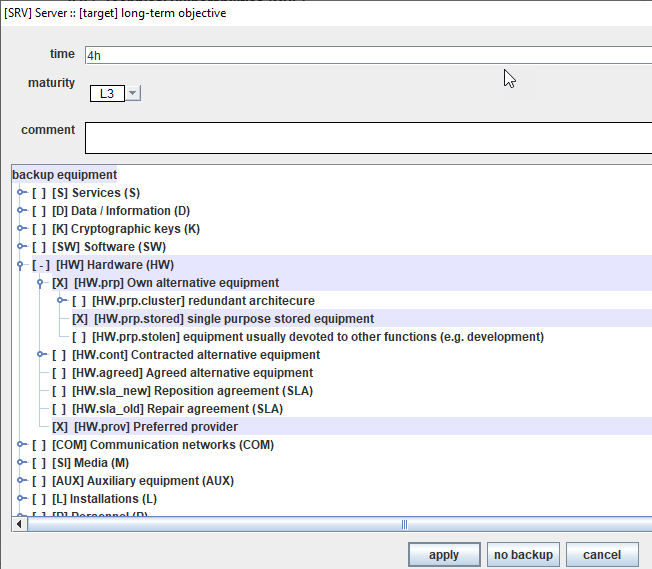This screenshot has width=652, height=569.
Task: Enable HW.sla_new Reposition agreement checkbox
Action: click(60, 391)
